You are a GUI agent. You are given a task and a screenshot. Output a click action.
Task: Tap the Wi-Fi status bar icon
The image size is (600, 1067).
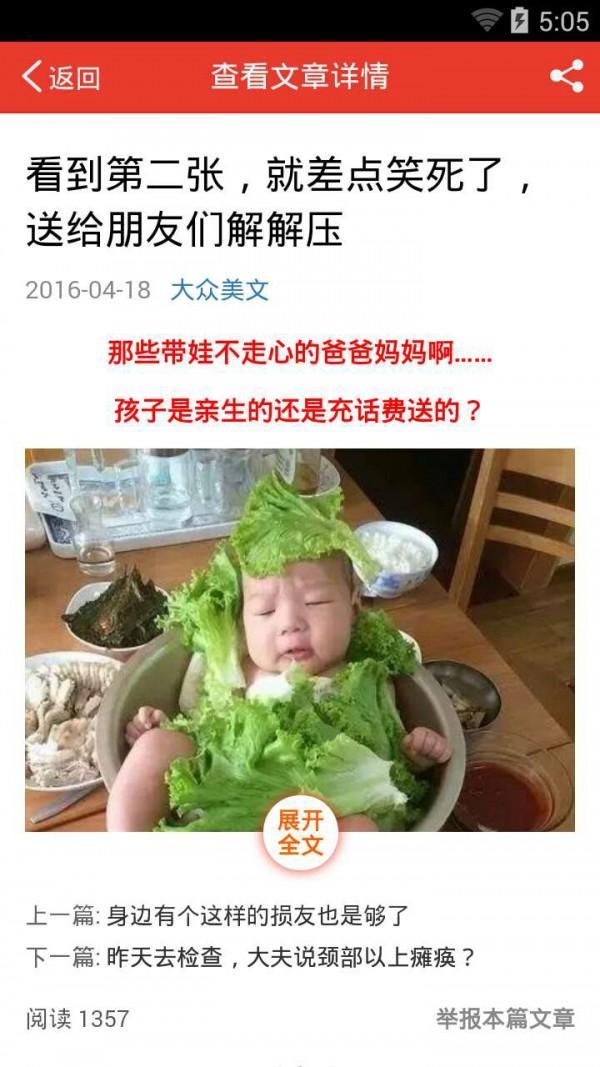point(486,21)
